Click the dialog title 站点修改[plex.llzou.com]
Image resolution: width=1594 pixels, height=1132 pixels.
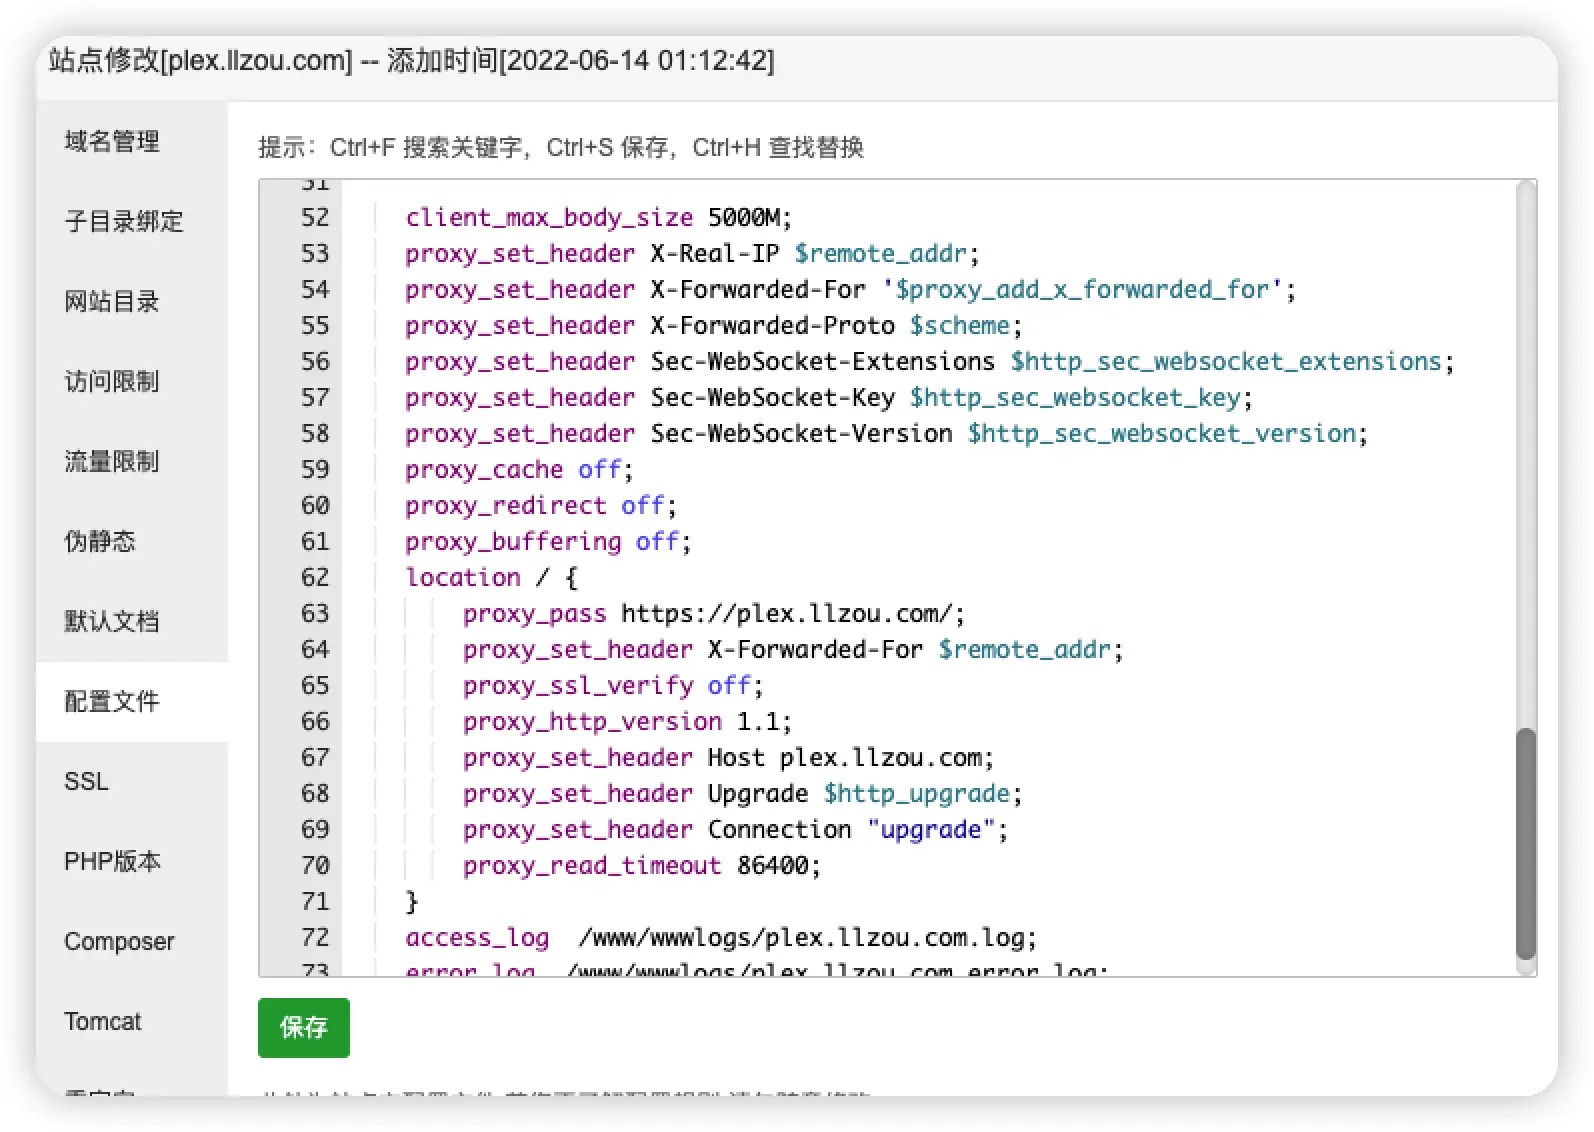click(x=200, y=60)
